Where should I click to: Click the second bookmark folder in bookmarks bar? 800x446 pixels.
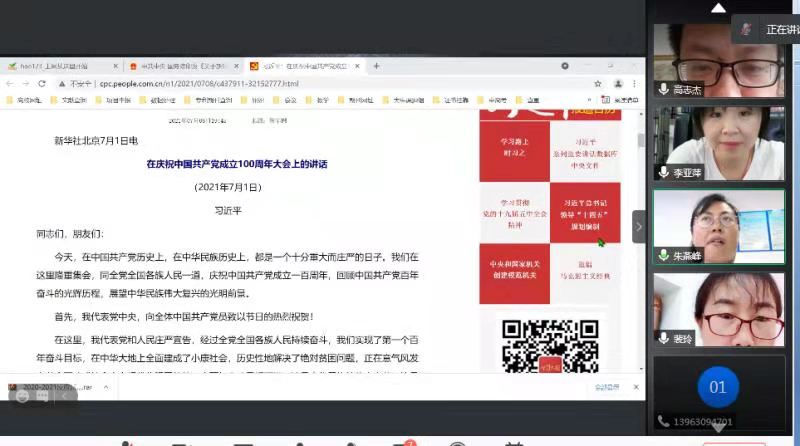tap(68, 100)
